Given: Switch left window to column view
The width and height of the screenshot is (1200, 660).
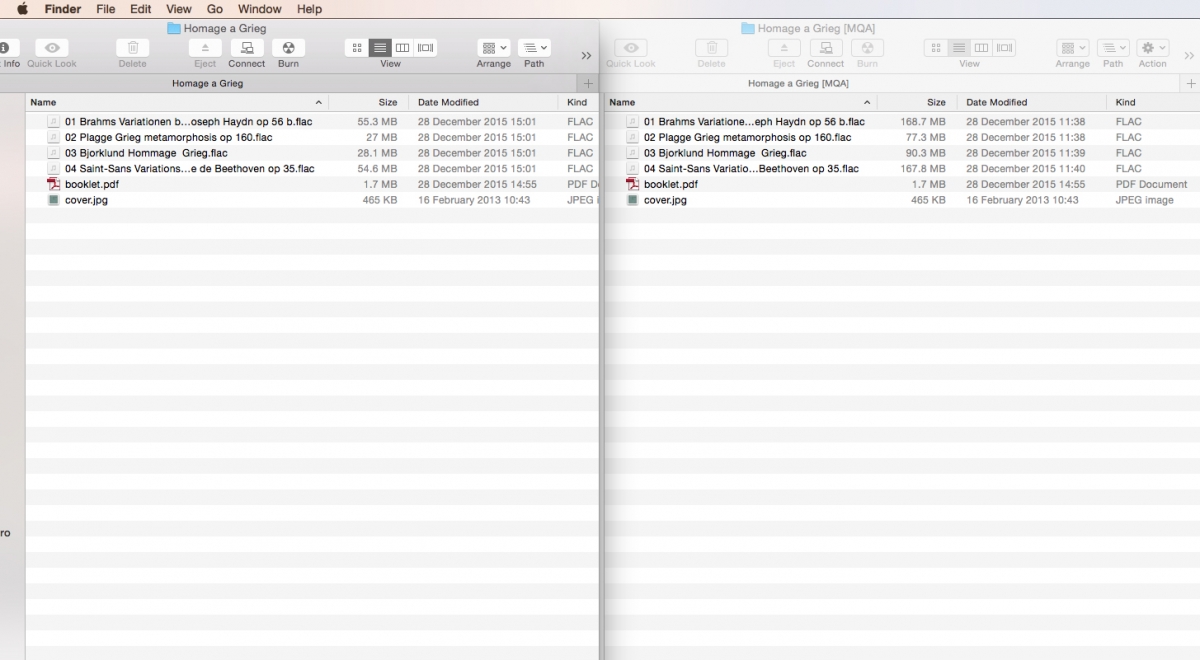Looking at the screenshot, I should pos(402,47).
